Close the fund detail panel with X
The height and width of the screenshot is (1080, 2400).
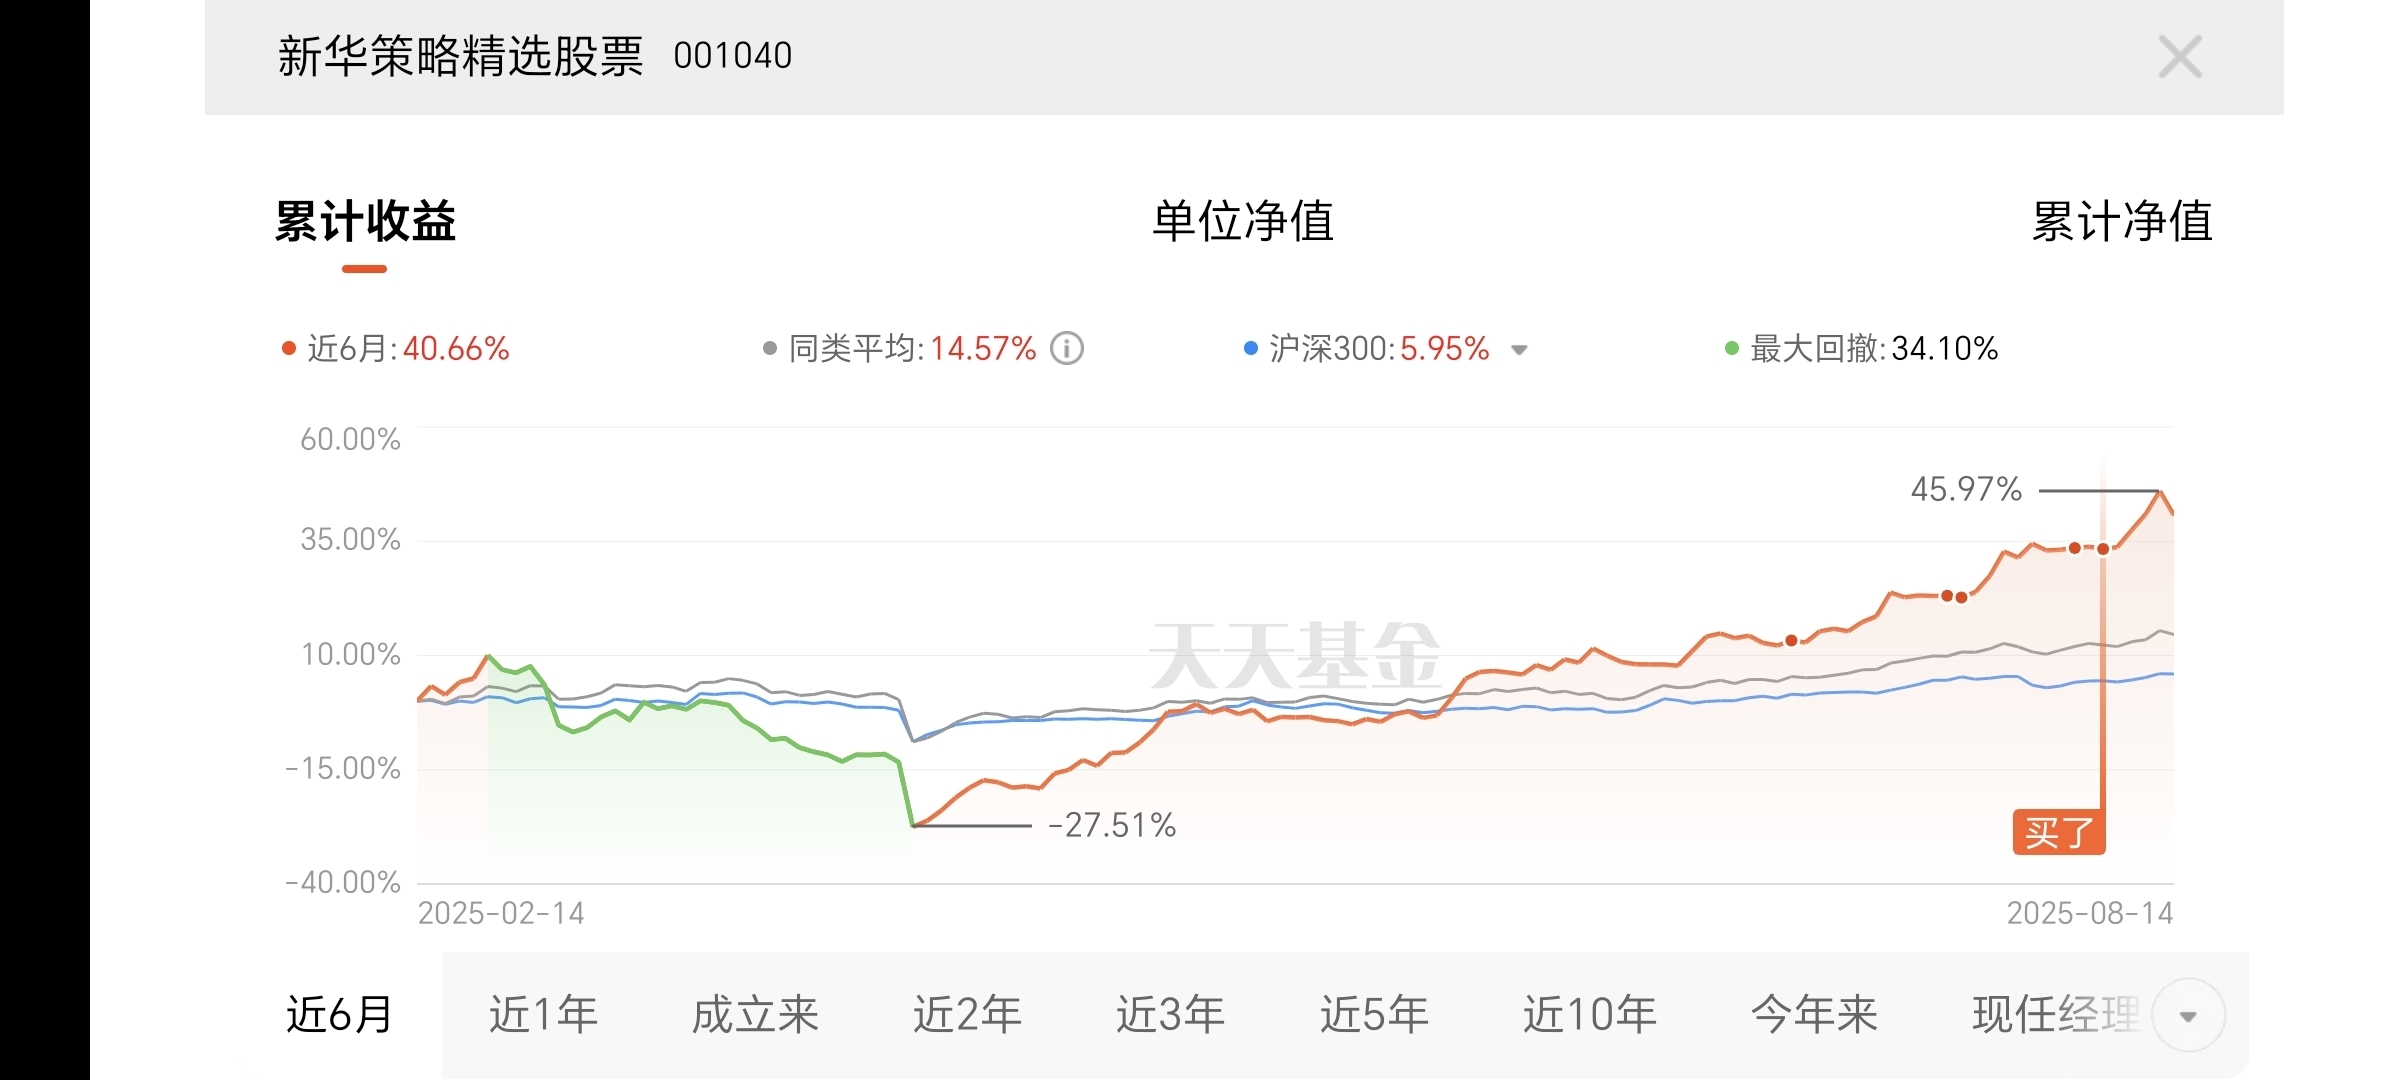pos(2179,57)
